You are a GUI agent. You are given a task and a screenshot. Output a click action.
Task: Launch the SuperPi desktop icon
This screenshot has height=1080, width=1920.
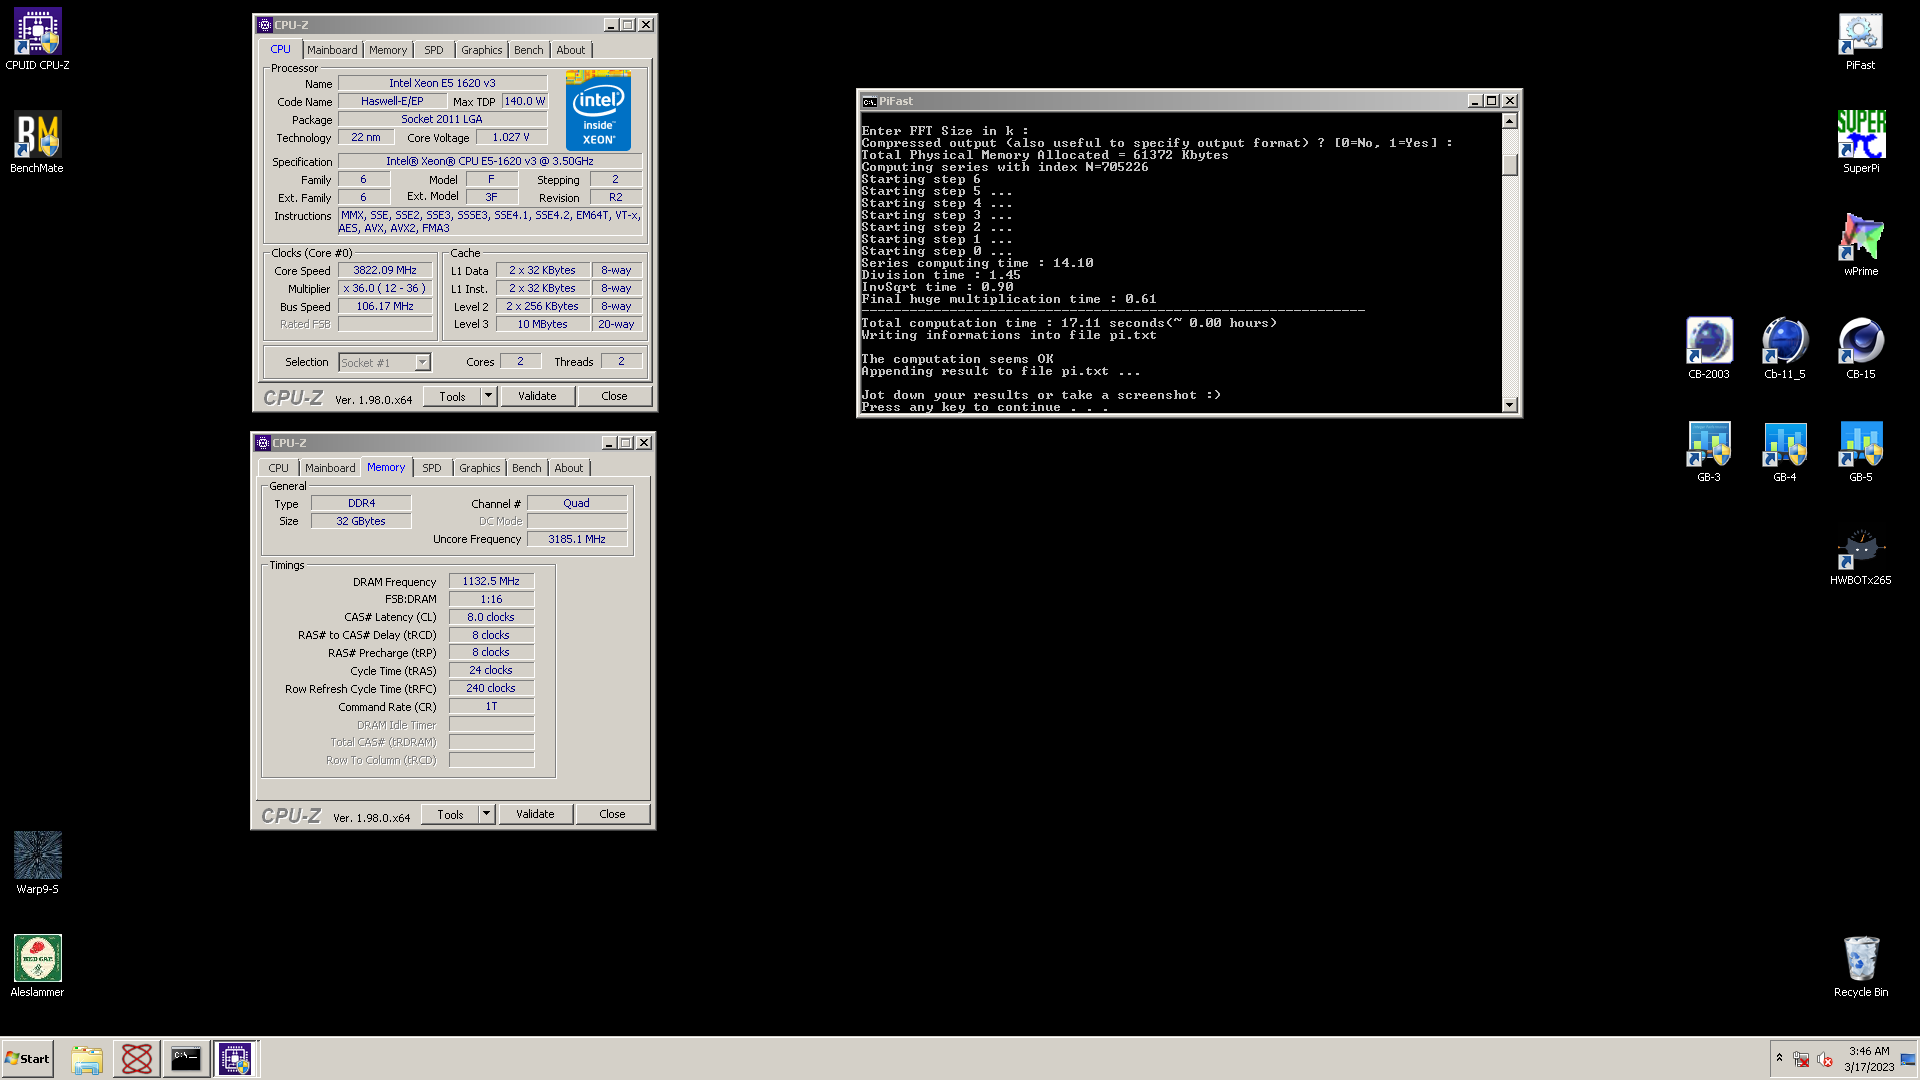(x=1860, y=143)
